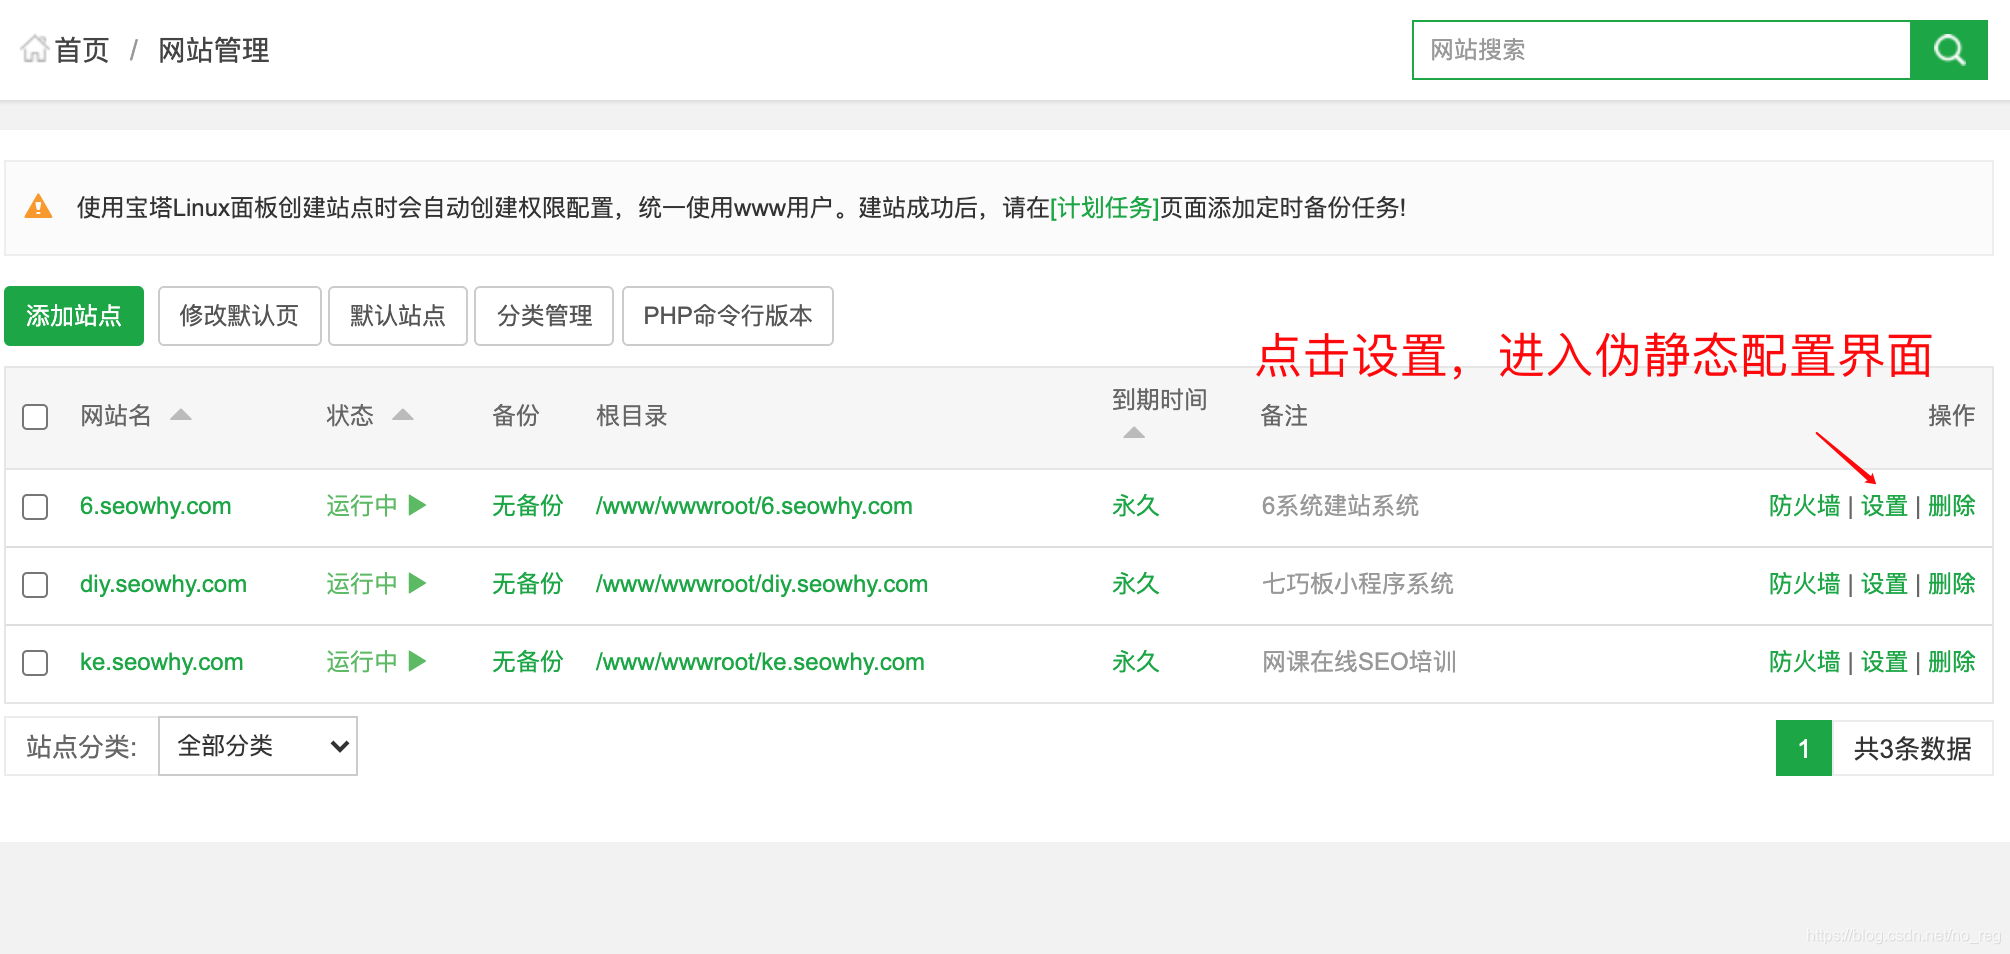Image resolution: width=2010 pixels, height=954 pixels.
Task: Click the green search magnifier button
Action: (x=1948, y=50)
